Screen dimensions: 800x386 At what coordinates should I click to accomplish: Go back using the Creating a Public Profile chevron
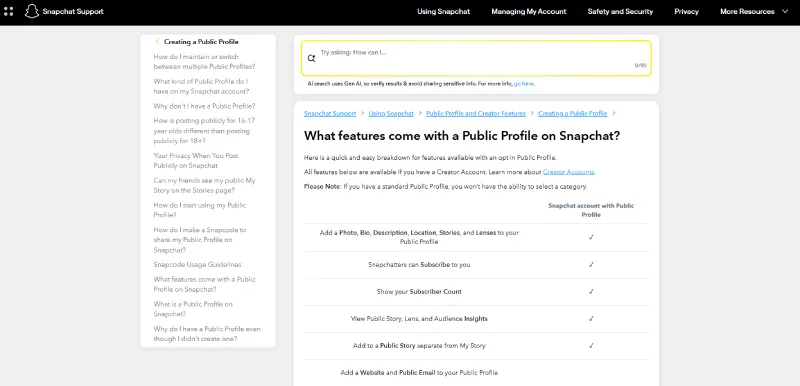[x=157, y=42]
